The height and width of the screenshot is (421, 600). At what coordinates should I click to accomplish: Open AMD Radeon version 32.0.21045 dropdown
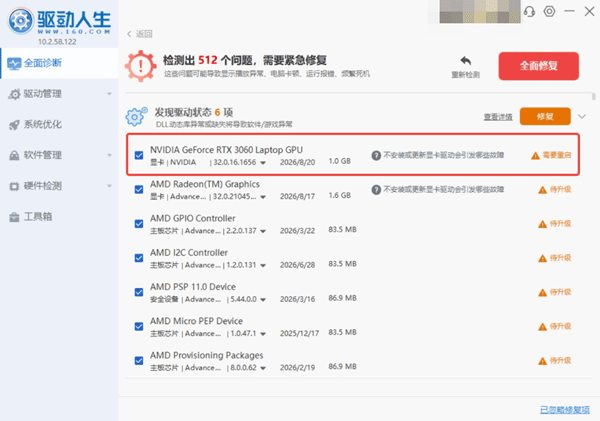tap(263, 197)
